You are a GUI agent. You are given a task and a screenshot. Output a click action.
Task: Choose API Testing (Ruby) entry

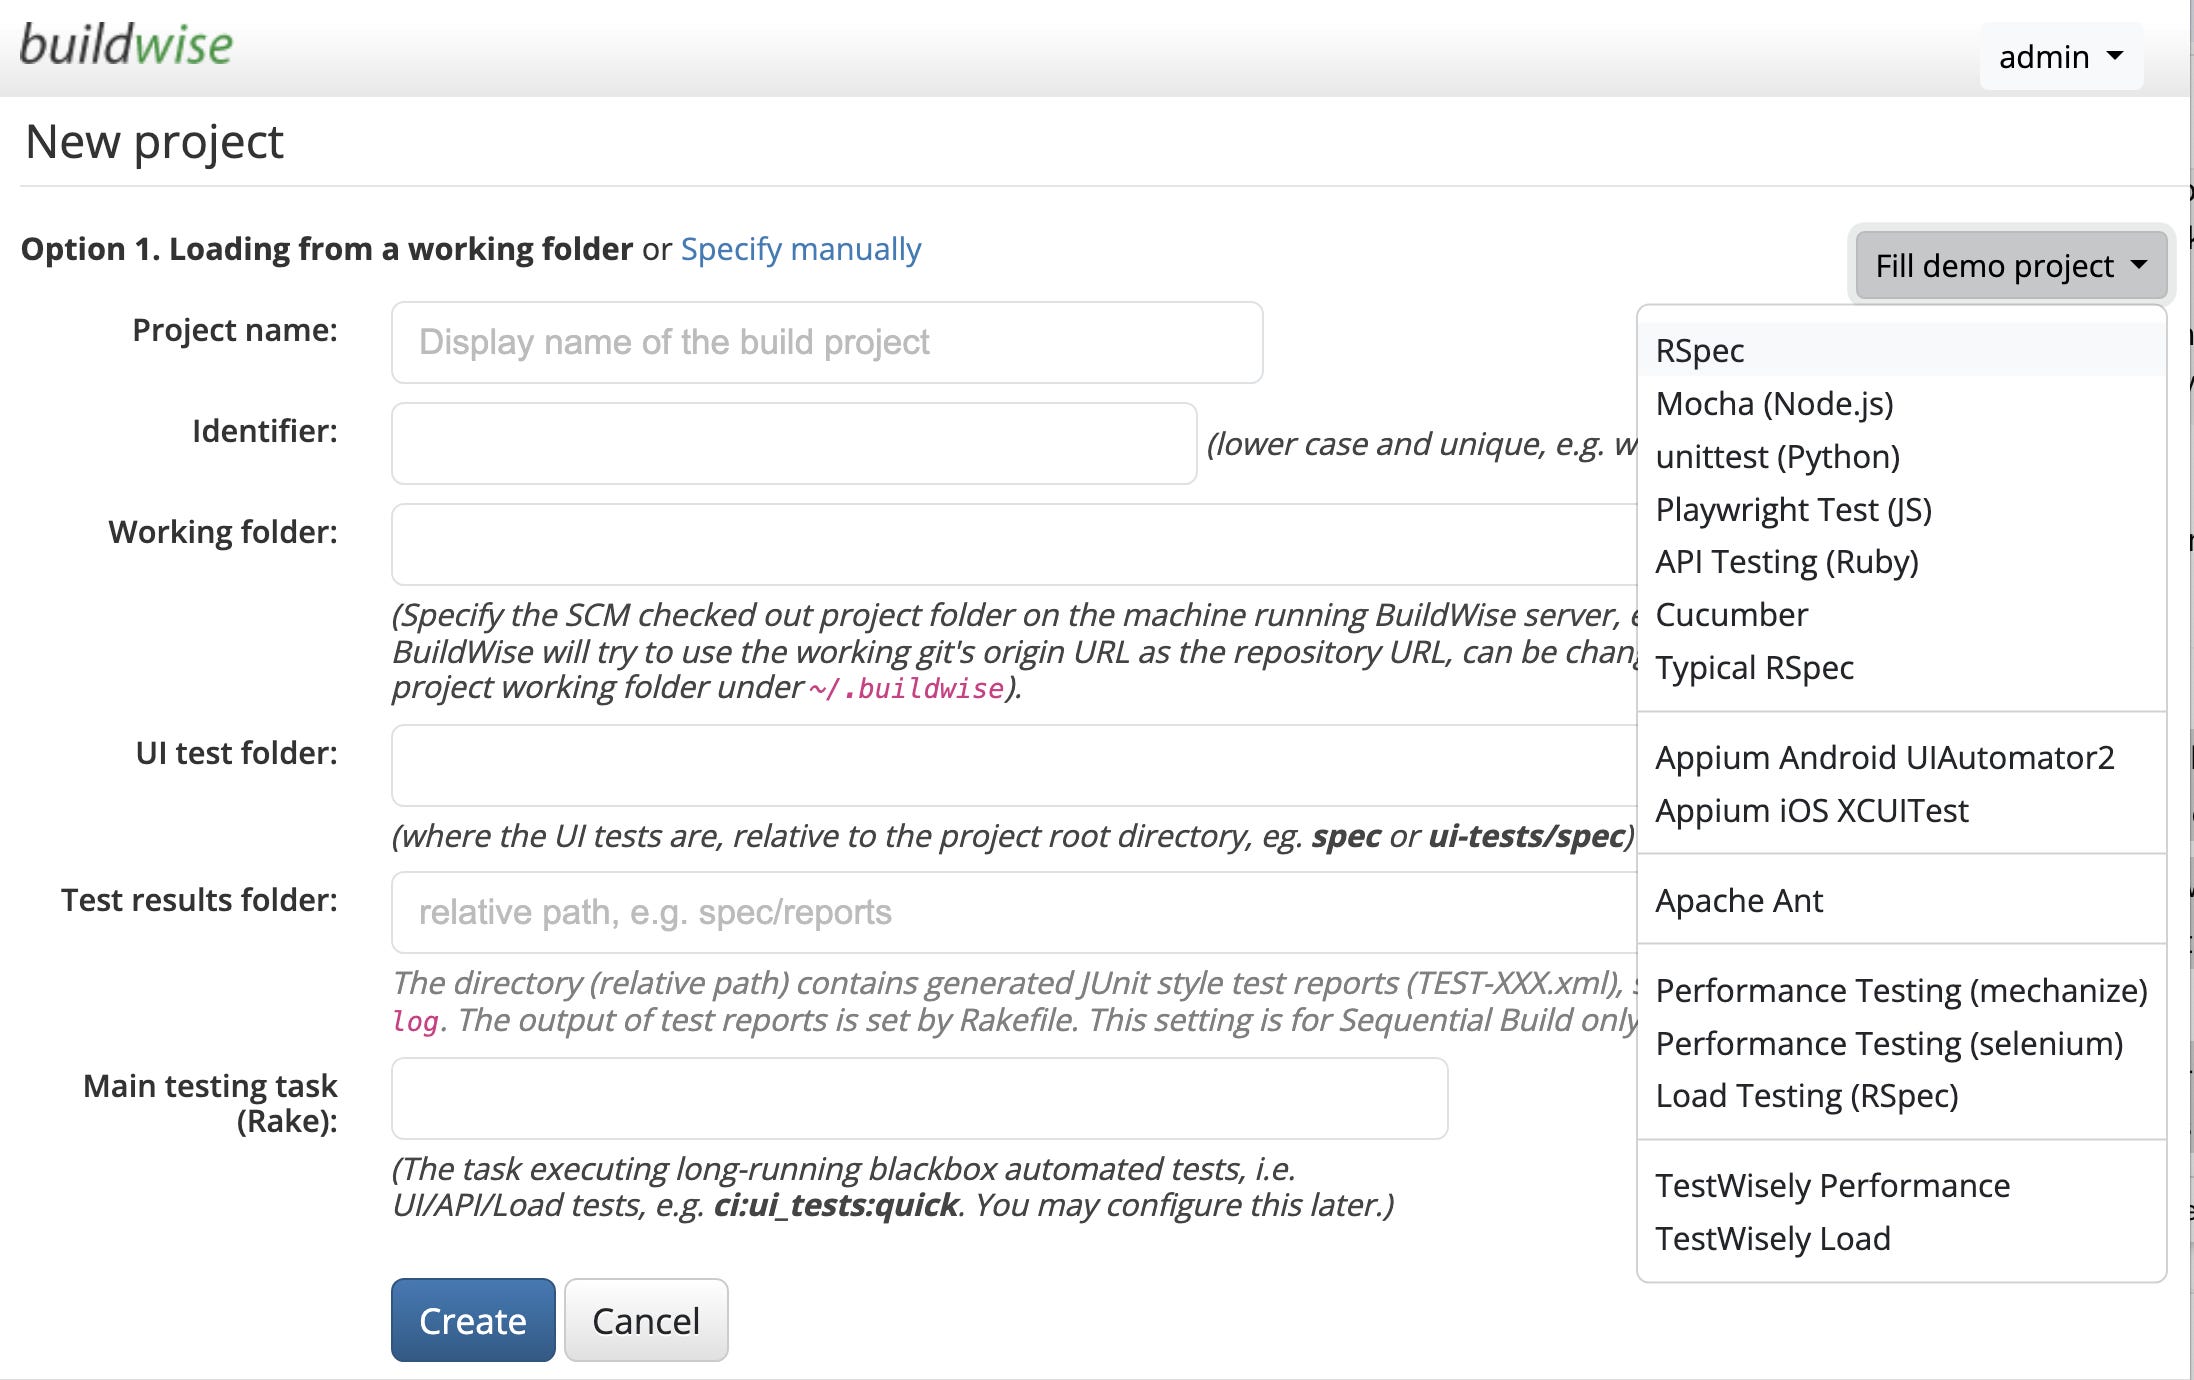tap(1786, 562)
